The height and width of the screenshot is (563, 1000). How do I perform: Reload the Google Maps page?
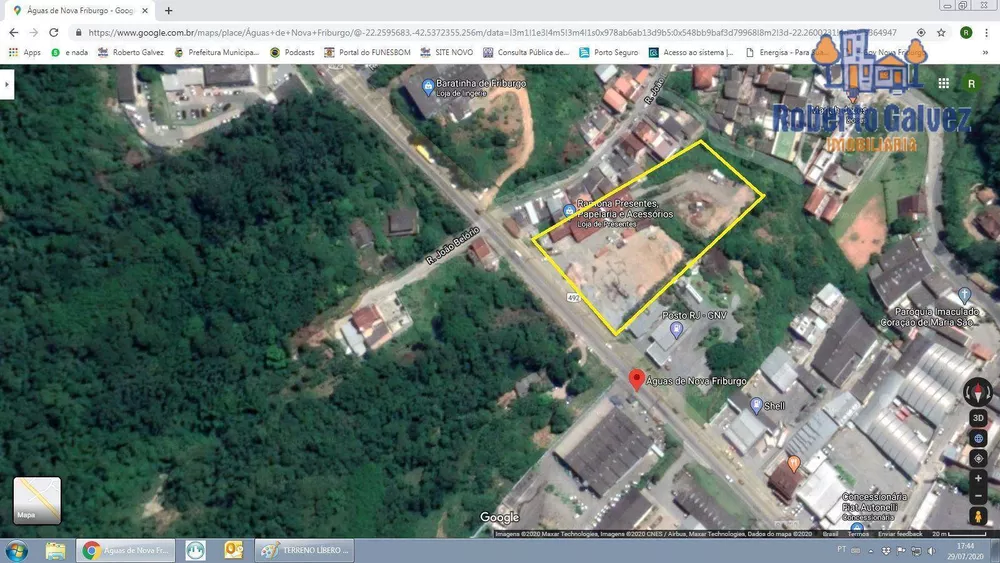[54, 33]
